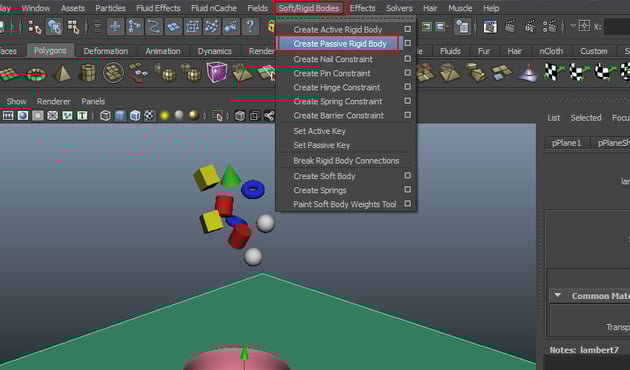
Task: Create polygon pyramid from shelf
Action: [62, 74]
